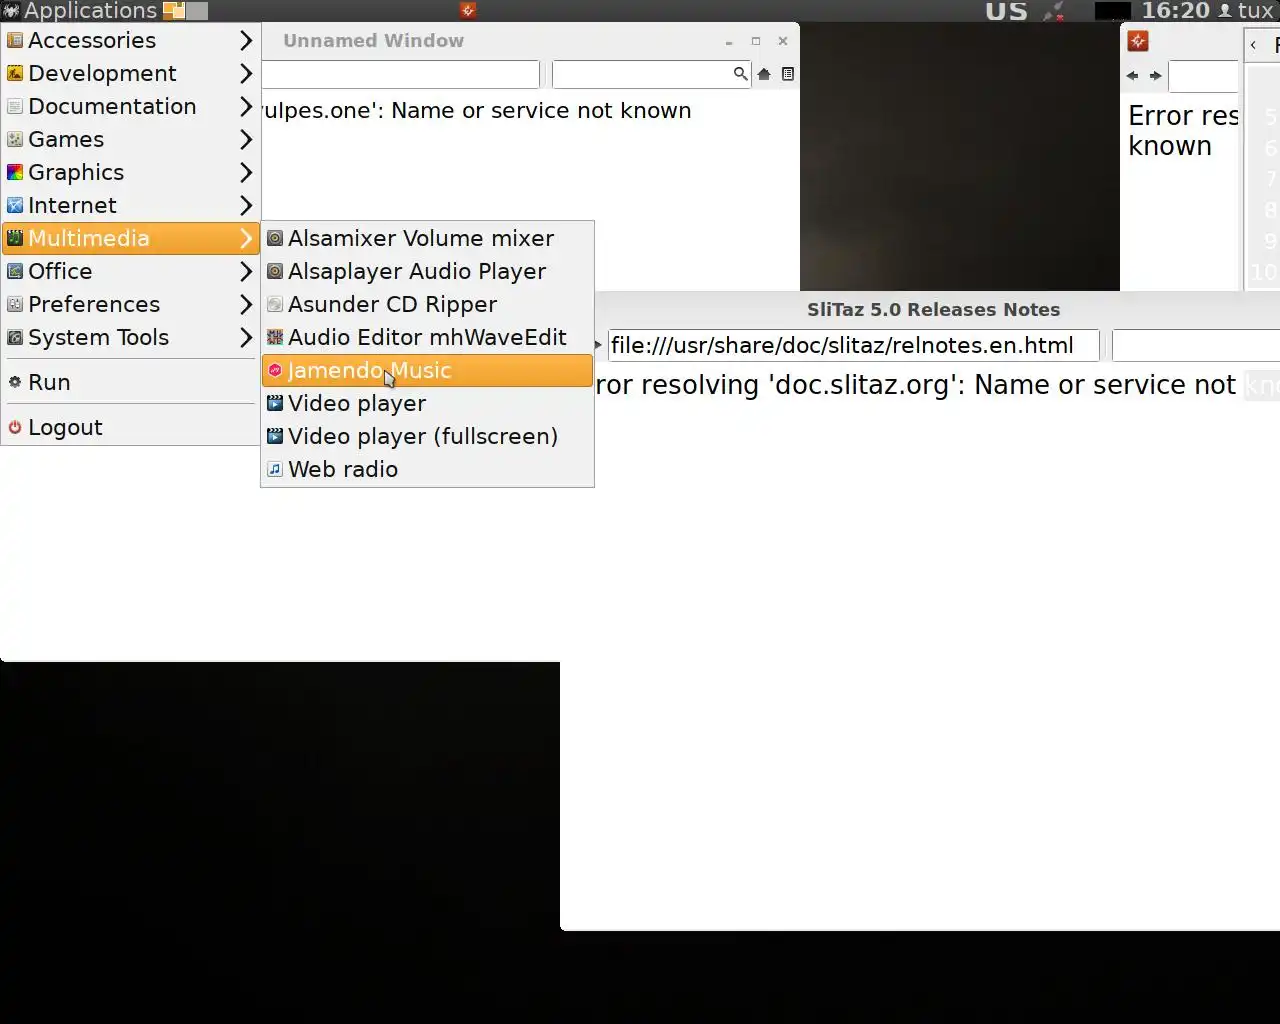The height and width of the screenshot is (1024, 1280).
Task: Click the Video player icon
Action: coord(275,404)
